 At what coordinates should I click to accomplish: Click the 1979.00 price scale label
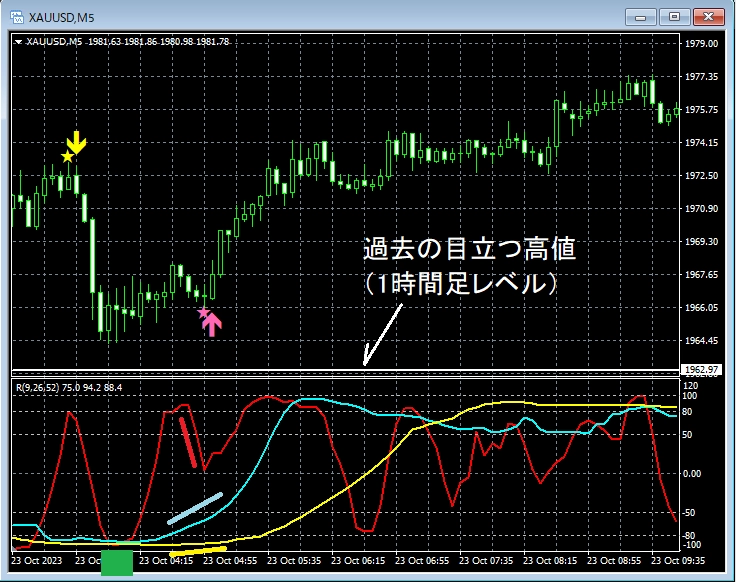tap(701, 44)
